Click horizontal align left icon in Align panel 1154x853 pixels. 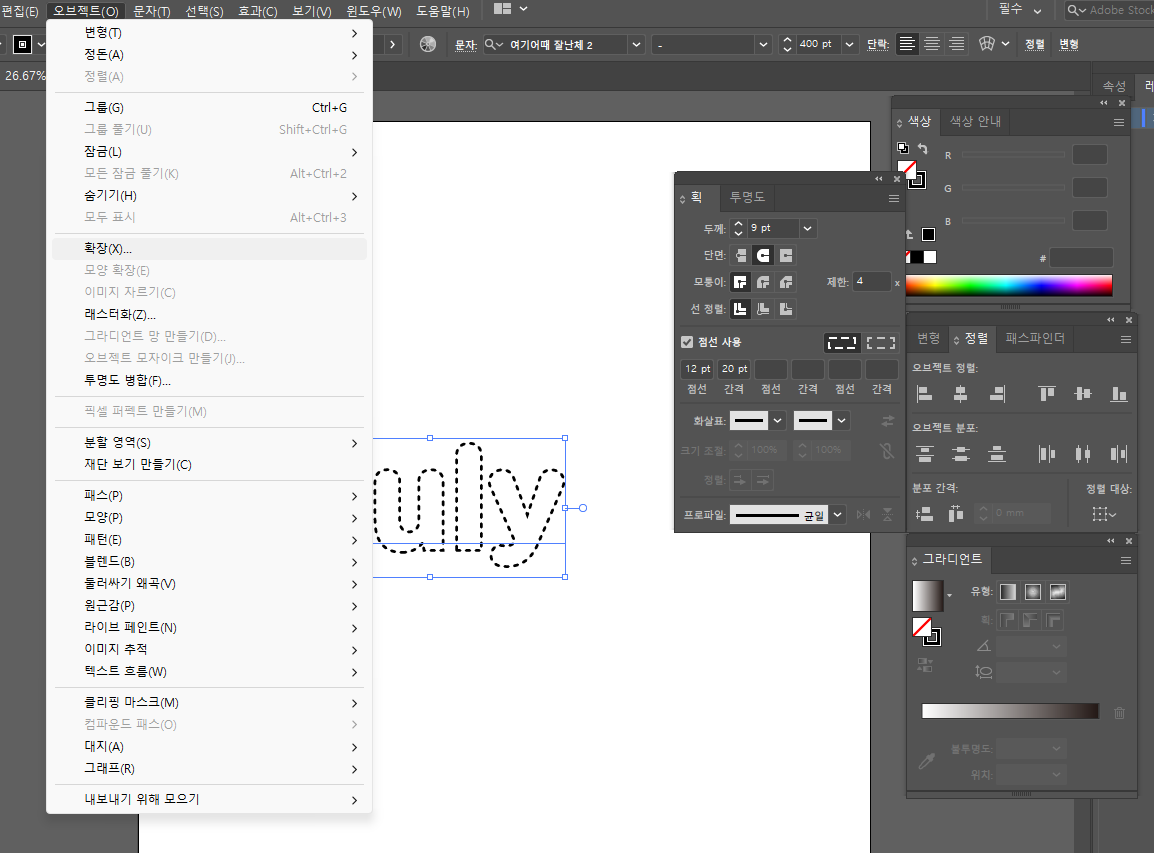924,394
